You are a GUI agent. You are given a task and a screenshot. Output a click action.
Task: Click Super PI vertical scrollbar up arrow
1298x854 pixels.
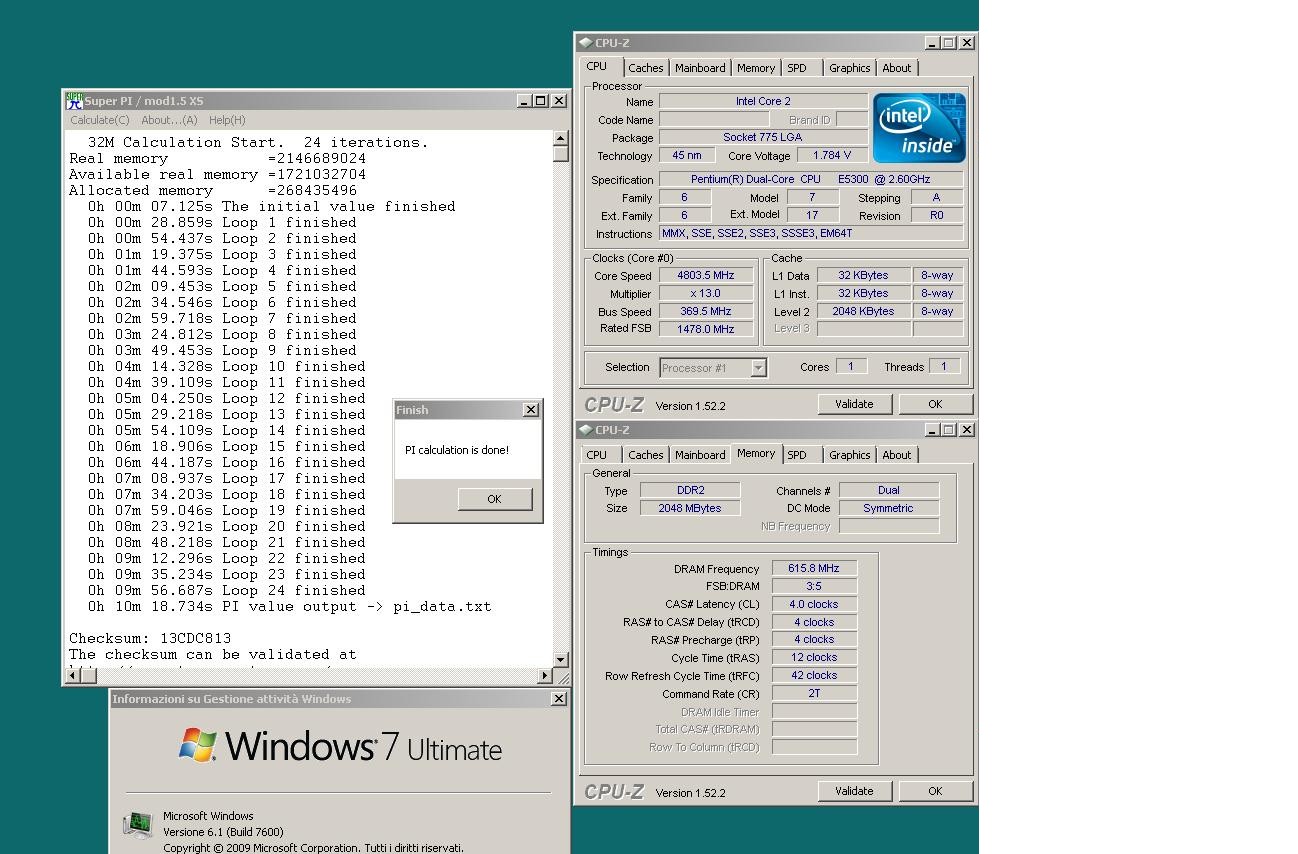[560, 139]
